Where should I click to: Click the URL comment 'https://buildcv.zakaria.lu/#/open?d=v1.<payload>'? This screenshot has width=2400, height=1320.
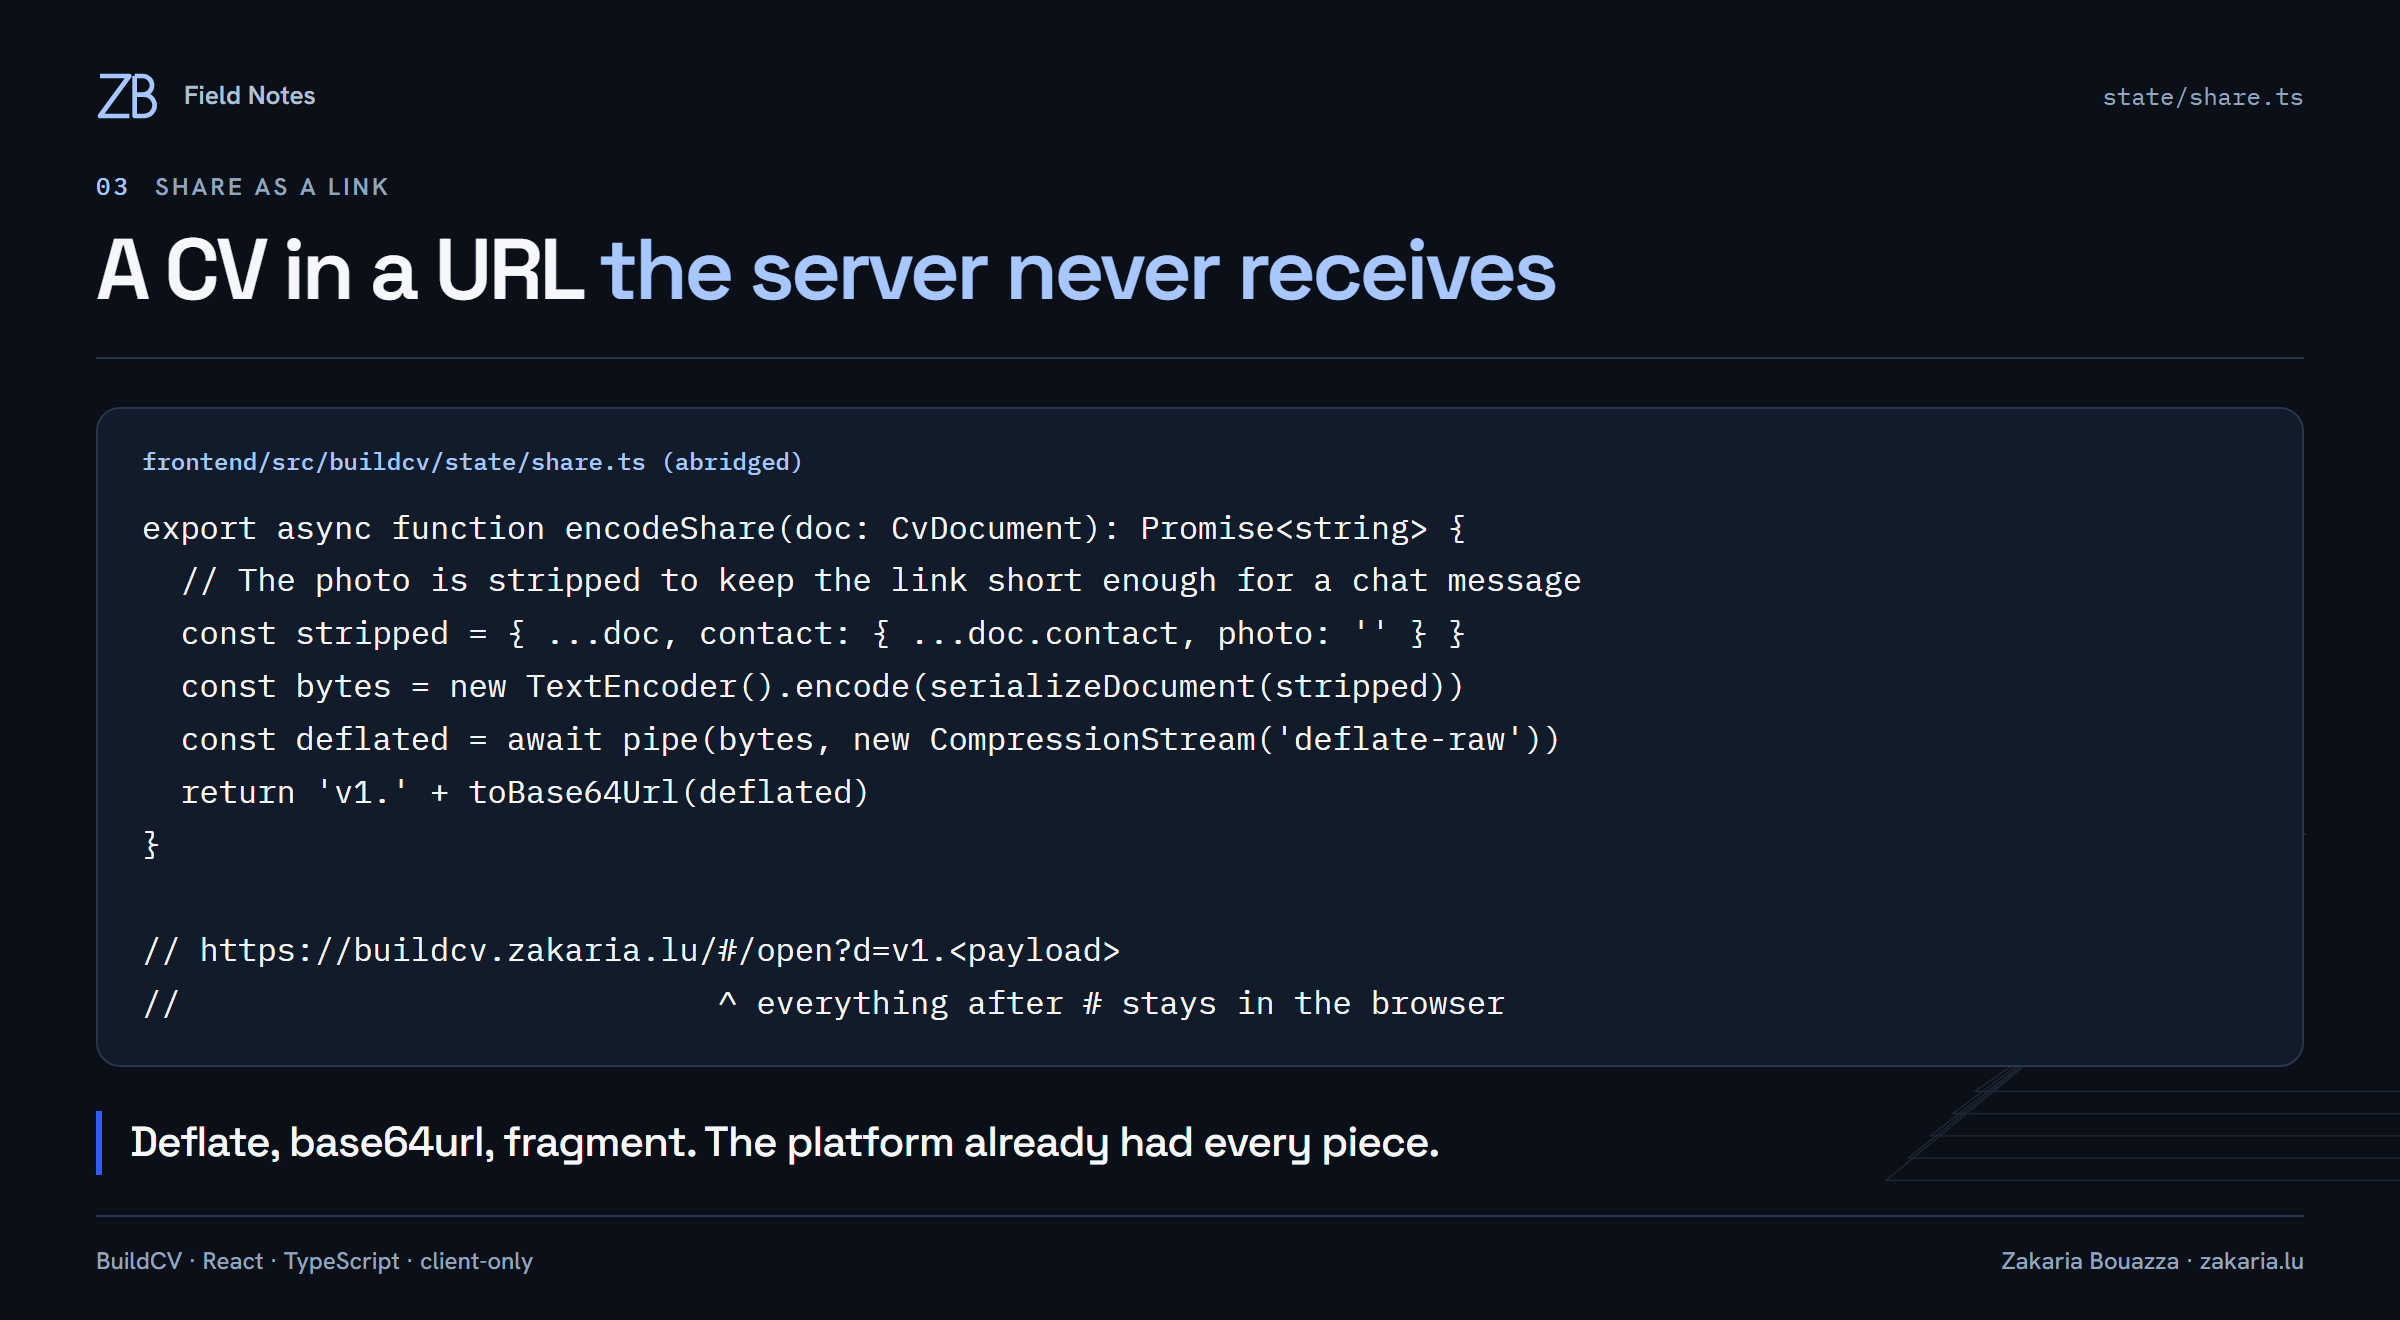pyautogui.click(x=631, y=951)
